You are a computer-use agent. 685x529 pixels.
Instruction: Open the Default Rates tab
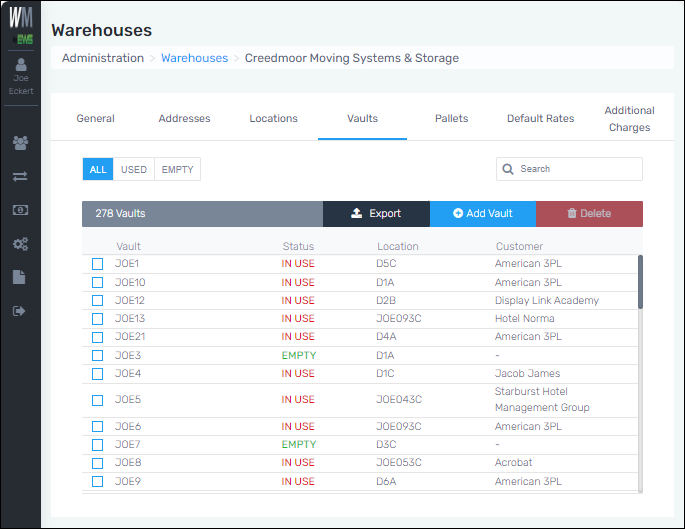(540, 118)
